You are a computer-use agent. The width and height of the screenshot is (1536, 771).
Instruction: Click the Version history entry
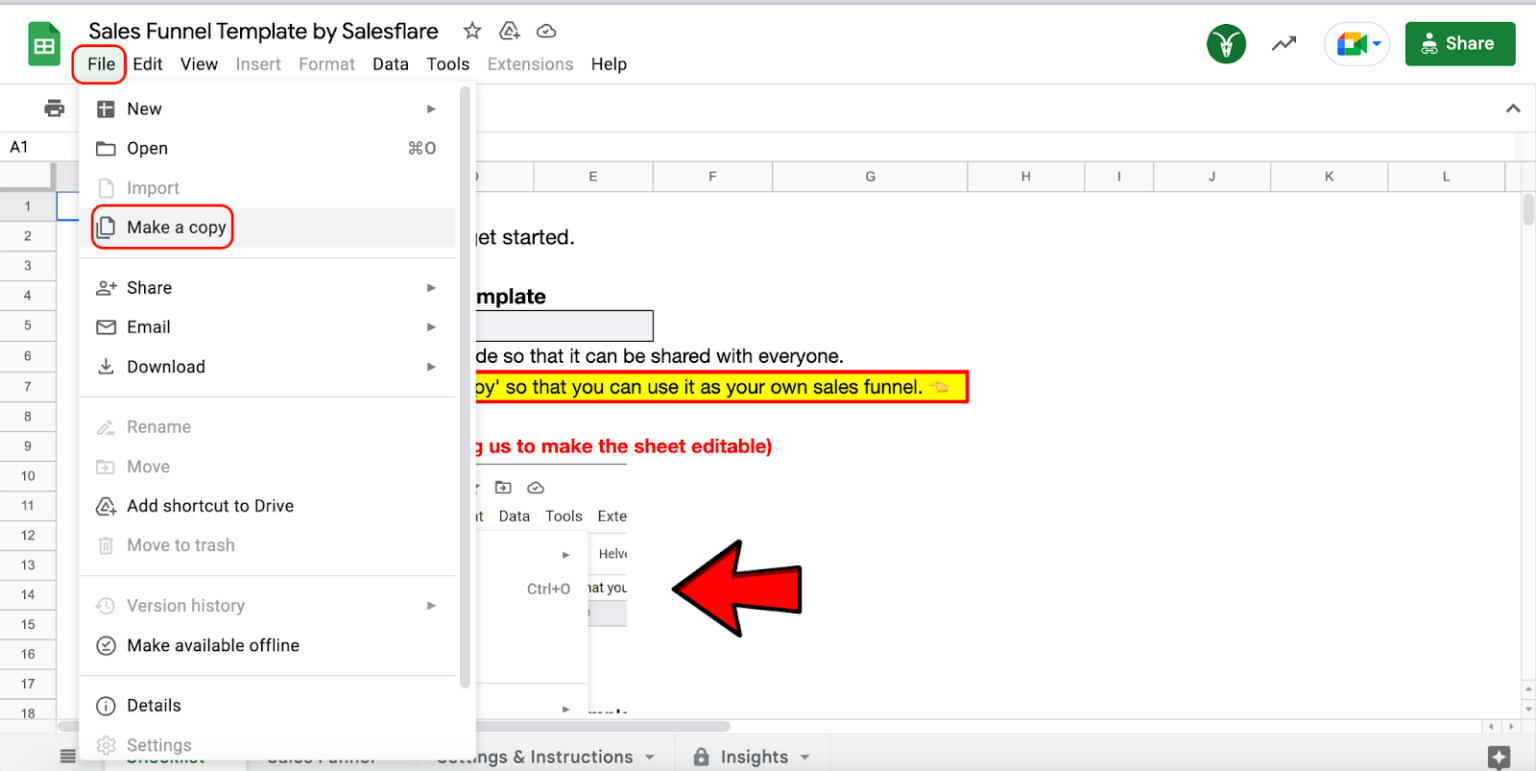click(x=267, y=606)
